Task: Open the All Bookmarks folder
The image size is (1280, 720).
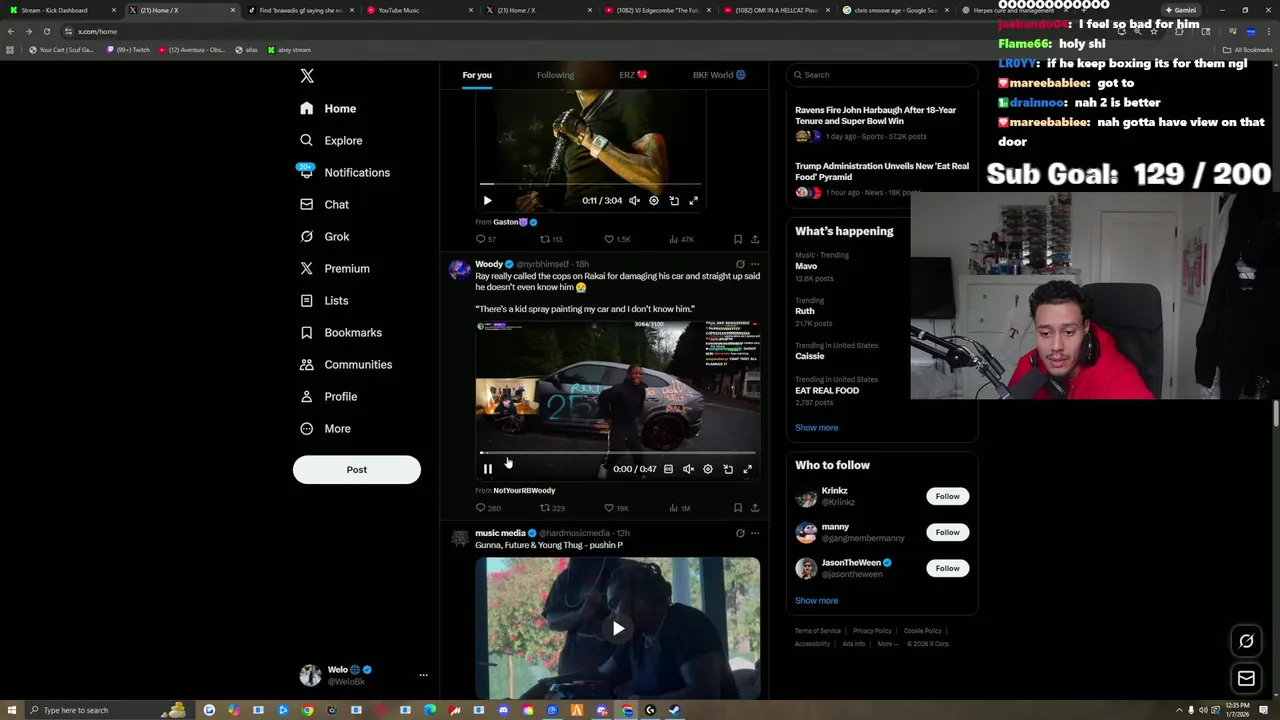Action: (x=1248, y=50)
